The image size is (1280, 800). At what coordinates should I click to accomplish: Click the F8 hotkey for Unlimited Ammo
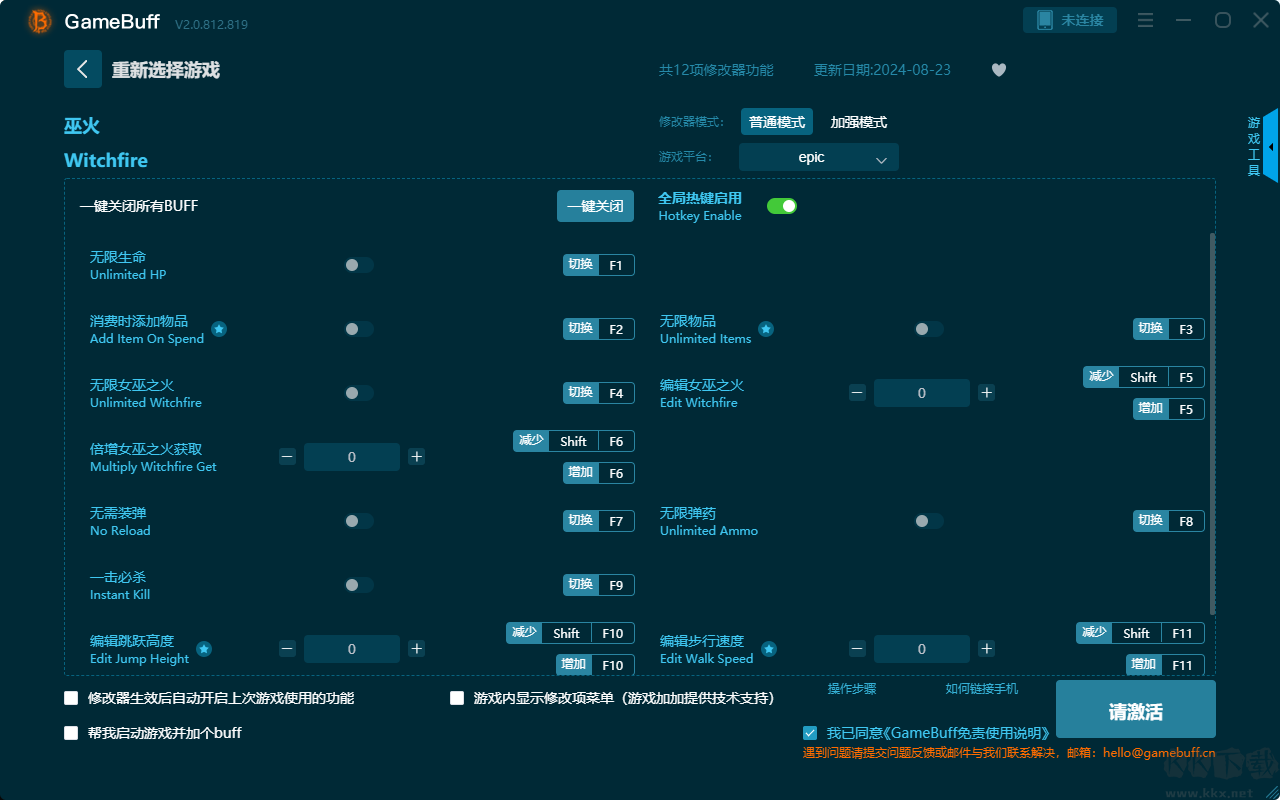pyautogui.click(x=1169, y=521)
